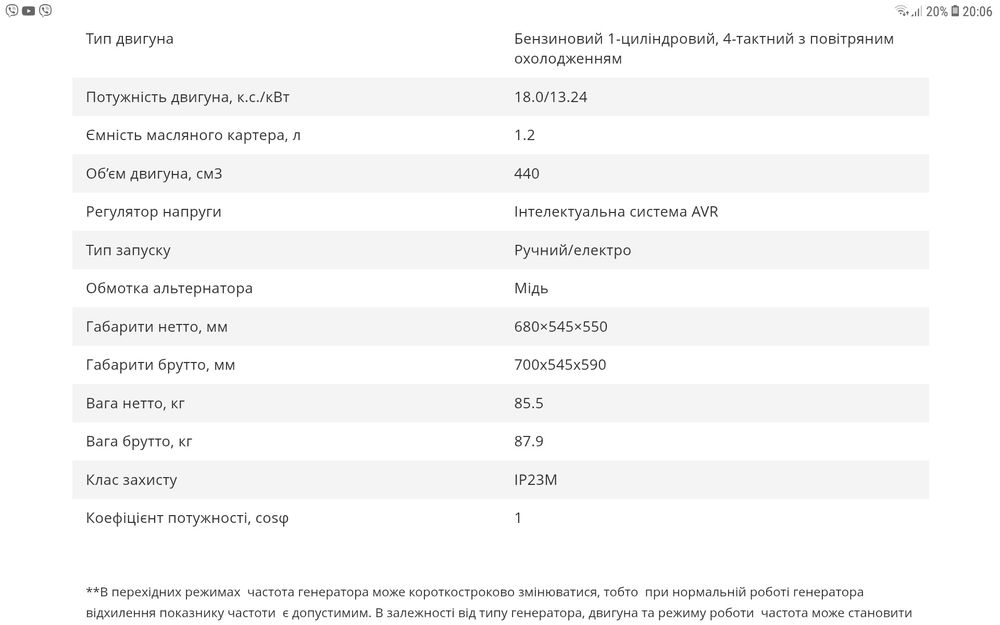Tap the Wi-Fi status icon

901,11
